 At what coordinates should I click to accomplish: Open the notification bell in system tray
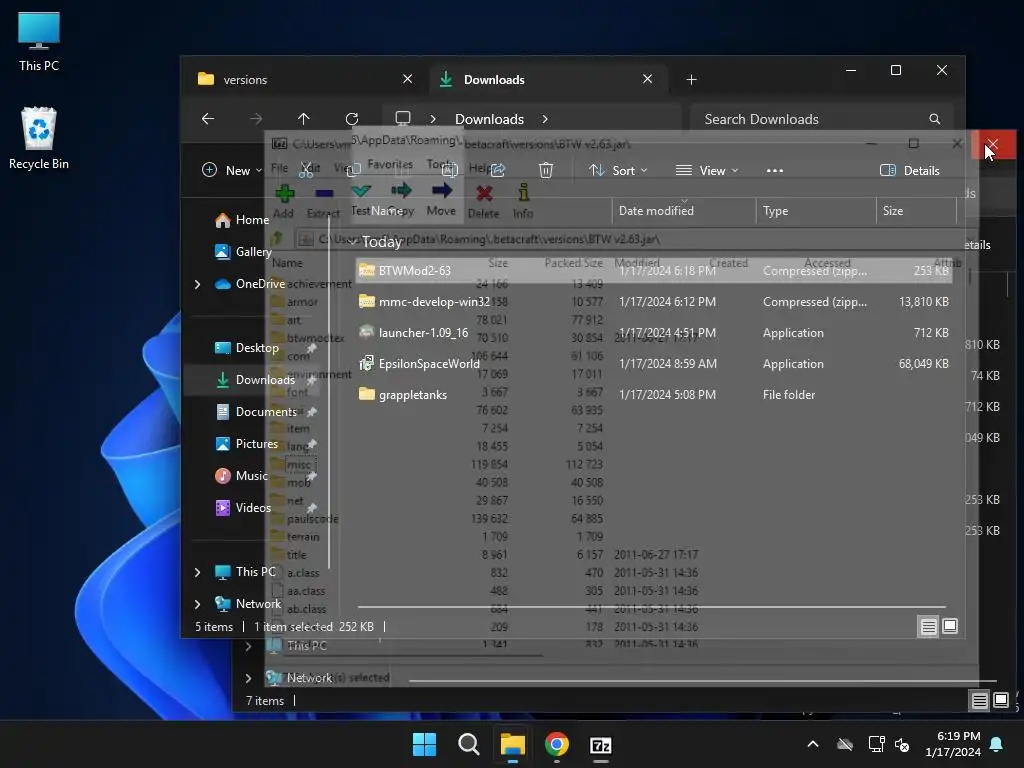[997, 744]
